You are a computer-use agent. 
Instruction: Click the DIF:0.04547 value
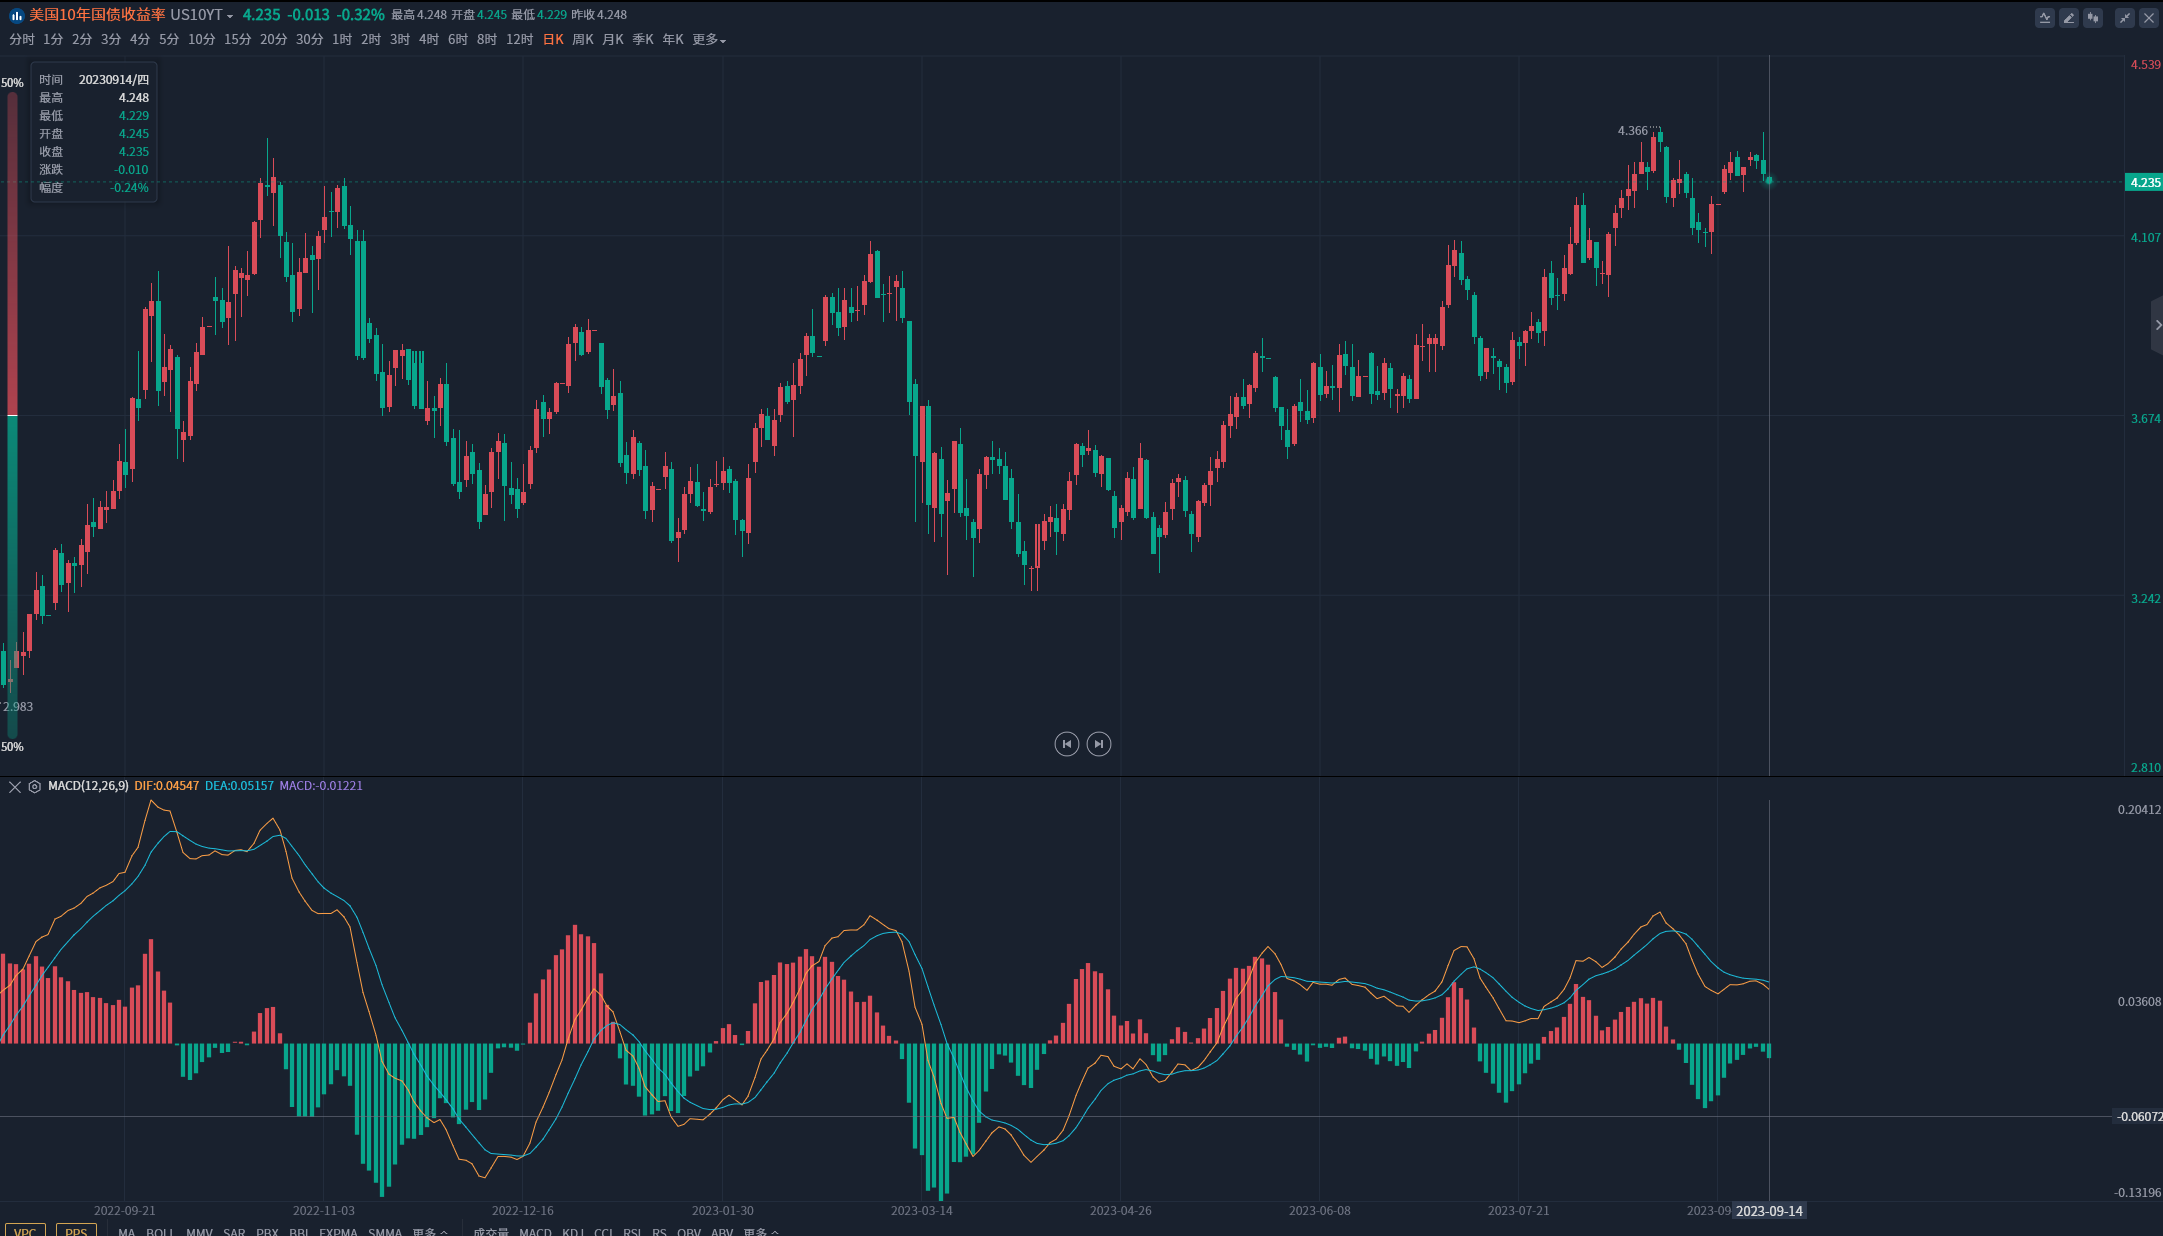[x=167, y=786]
